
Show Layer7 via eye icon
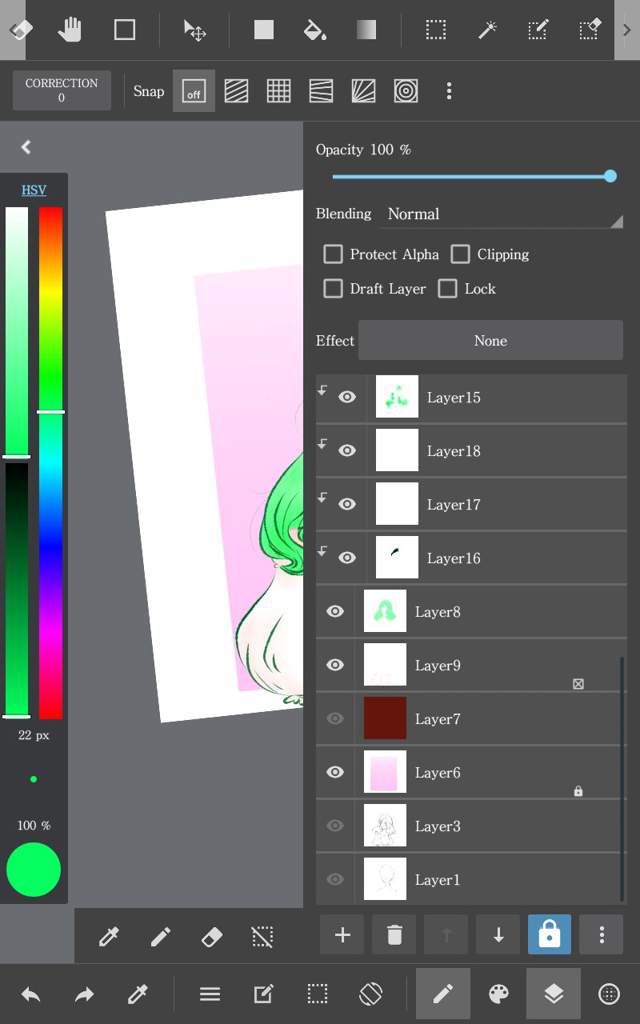[x=334, y=718]
